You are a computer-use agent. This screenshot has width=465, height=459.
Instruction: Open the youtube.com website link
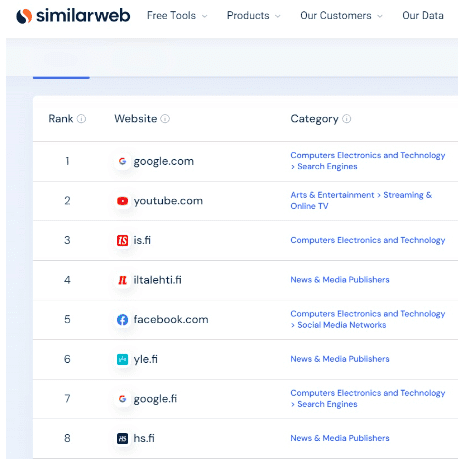[168, 201]
